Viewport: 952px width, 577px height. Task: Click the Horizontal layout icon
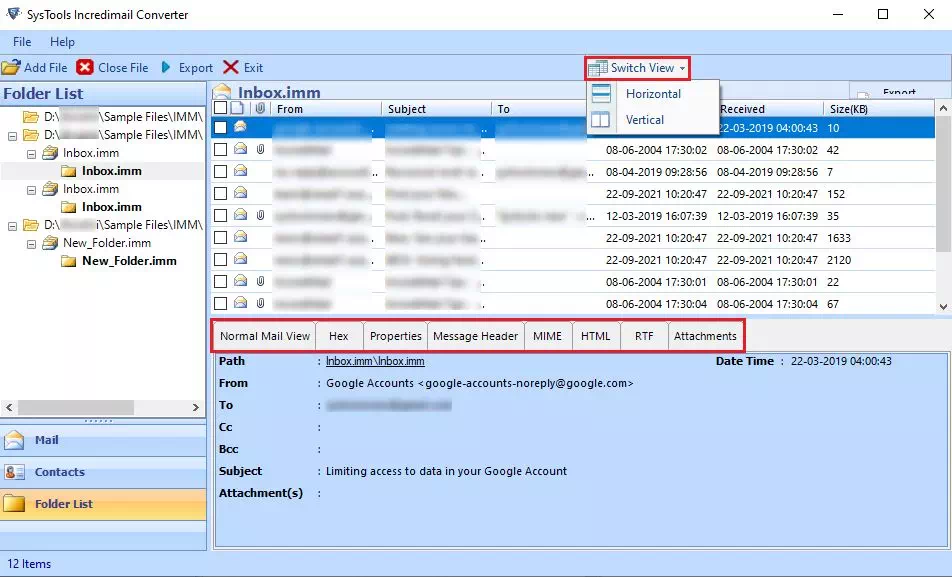click(601, 94)
